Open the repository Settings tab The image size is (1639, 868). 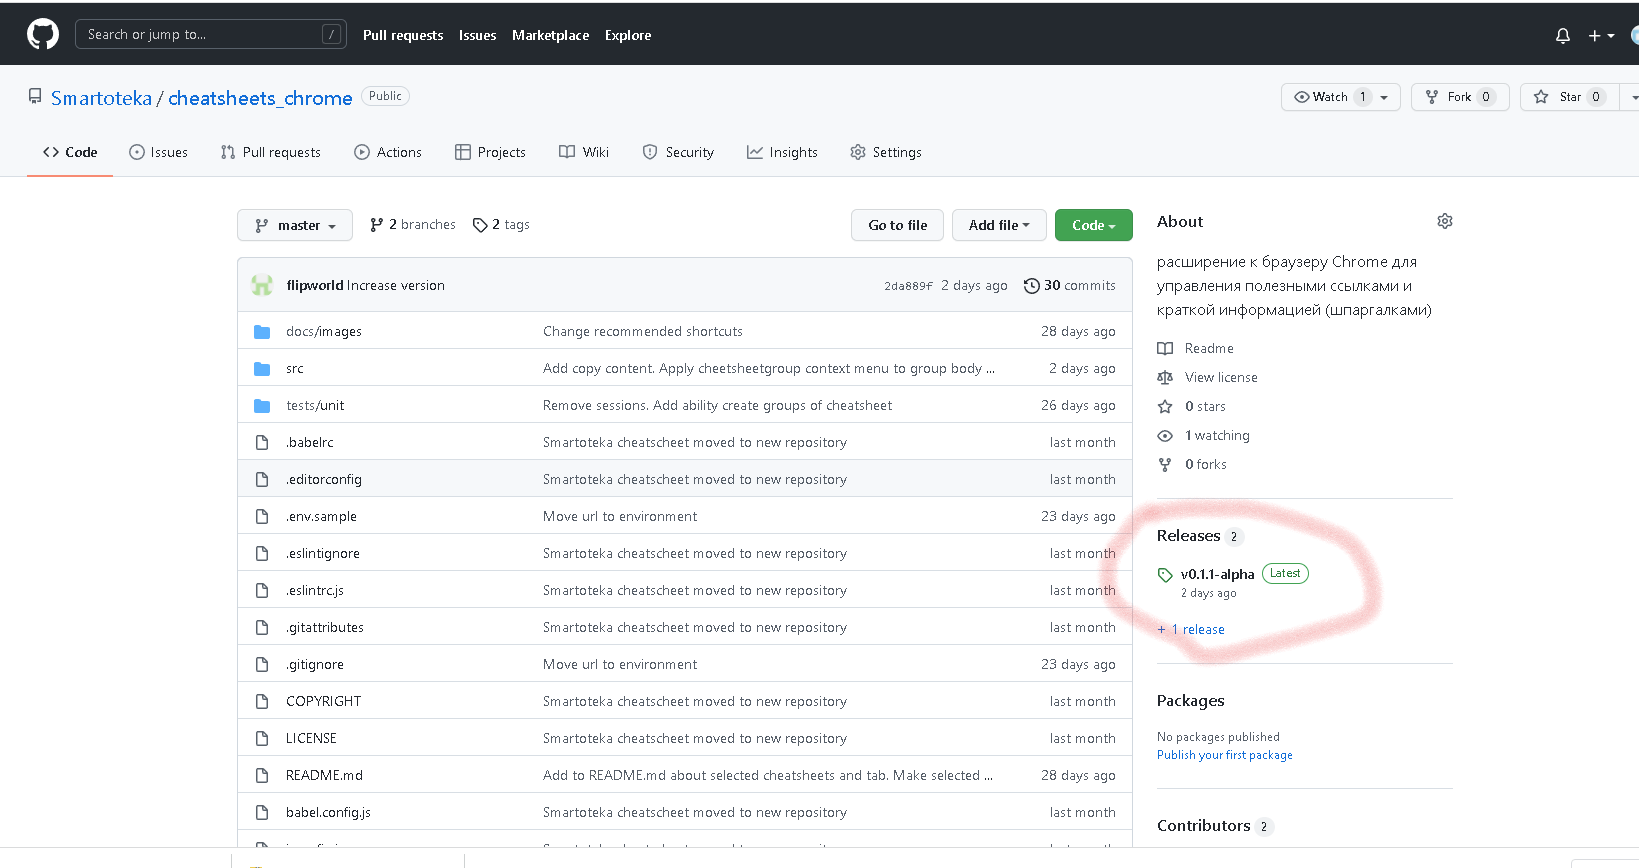[886, 152]
